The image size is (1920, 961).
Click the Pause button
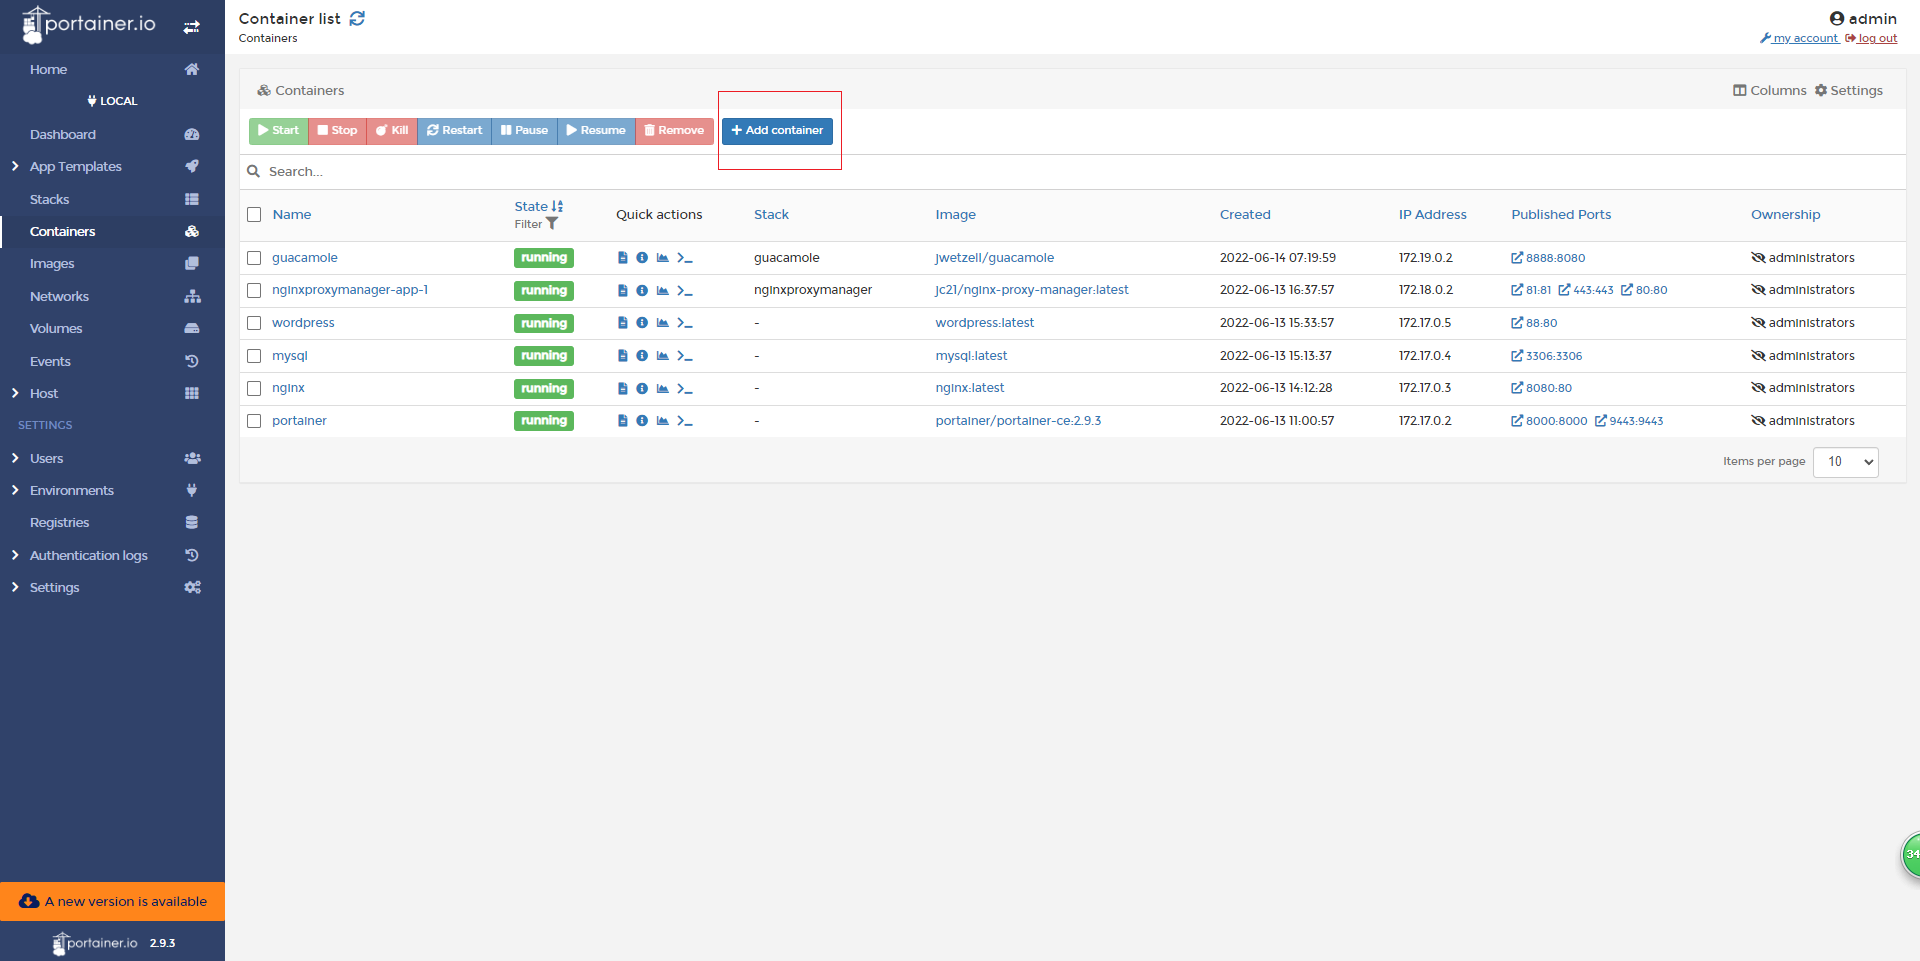[524, 130]
